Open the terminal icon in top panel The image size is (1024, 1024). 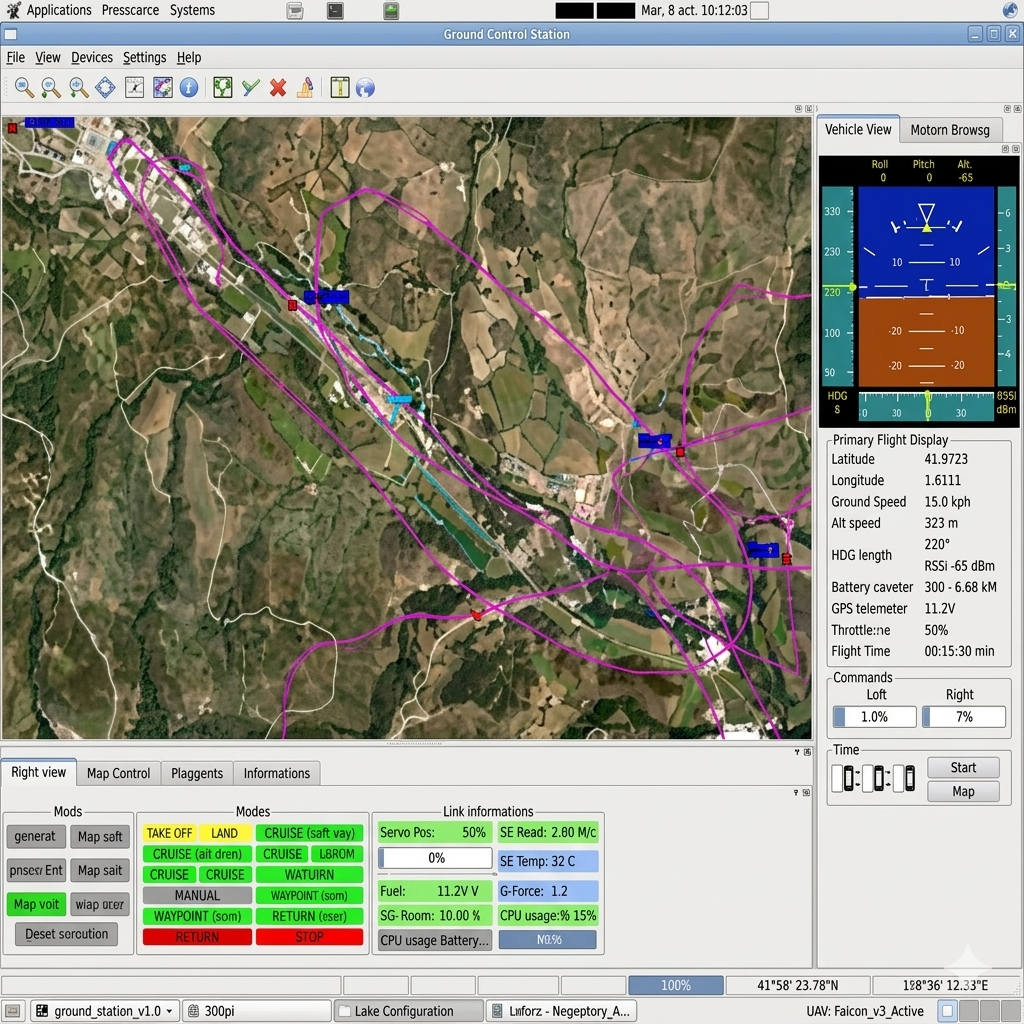pos(336,11)
